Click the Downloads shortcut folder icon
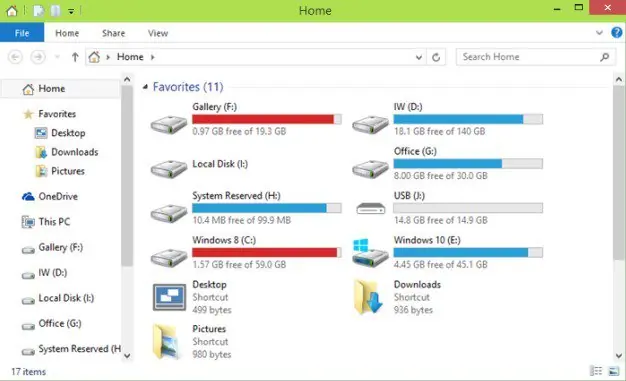The width and height of the screenshot is (626, 381). pos(369,297)
